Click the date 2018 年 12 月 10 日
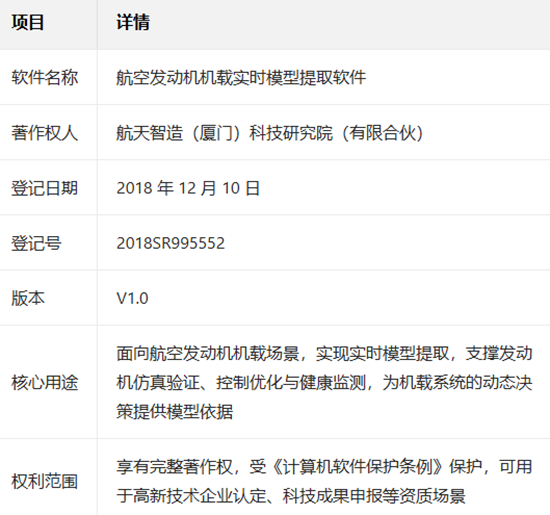The width and height of the screenshot is (550, 515). pos(188,188)
